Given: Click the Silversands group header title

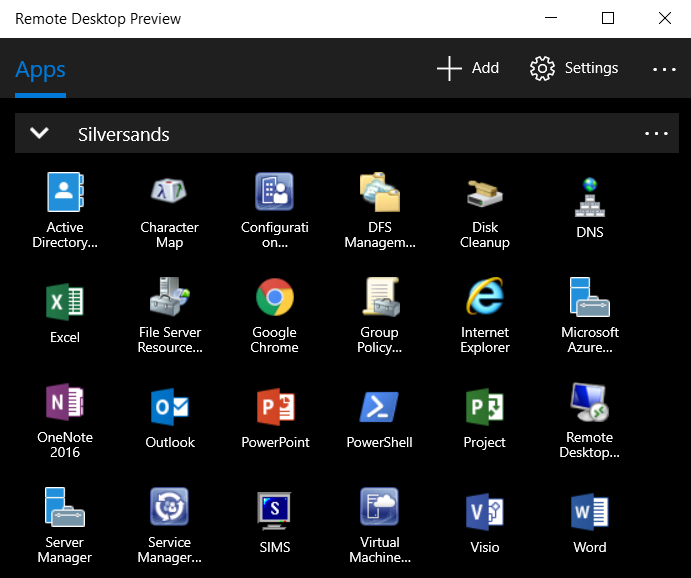Looking at the screenshot, I should click(123, 134).
